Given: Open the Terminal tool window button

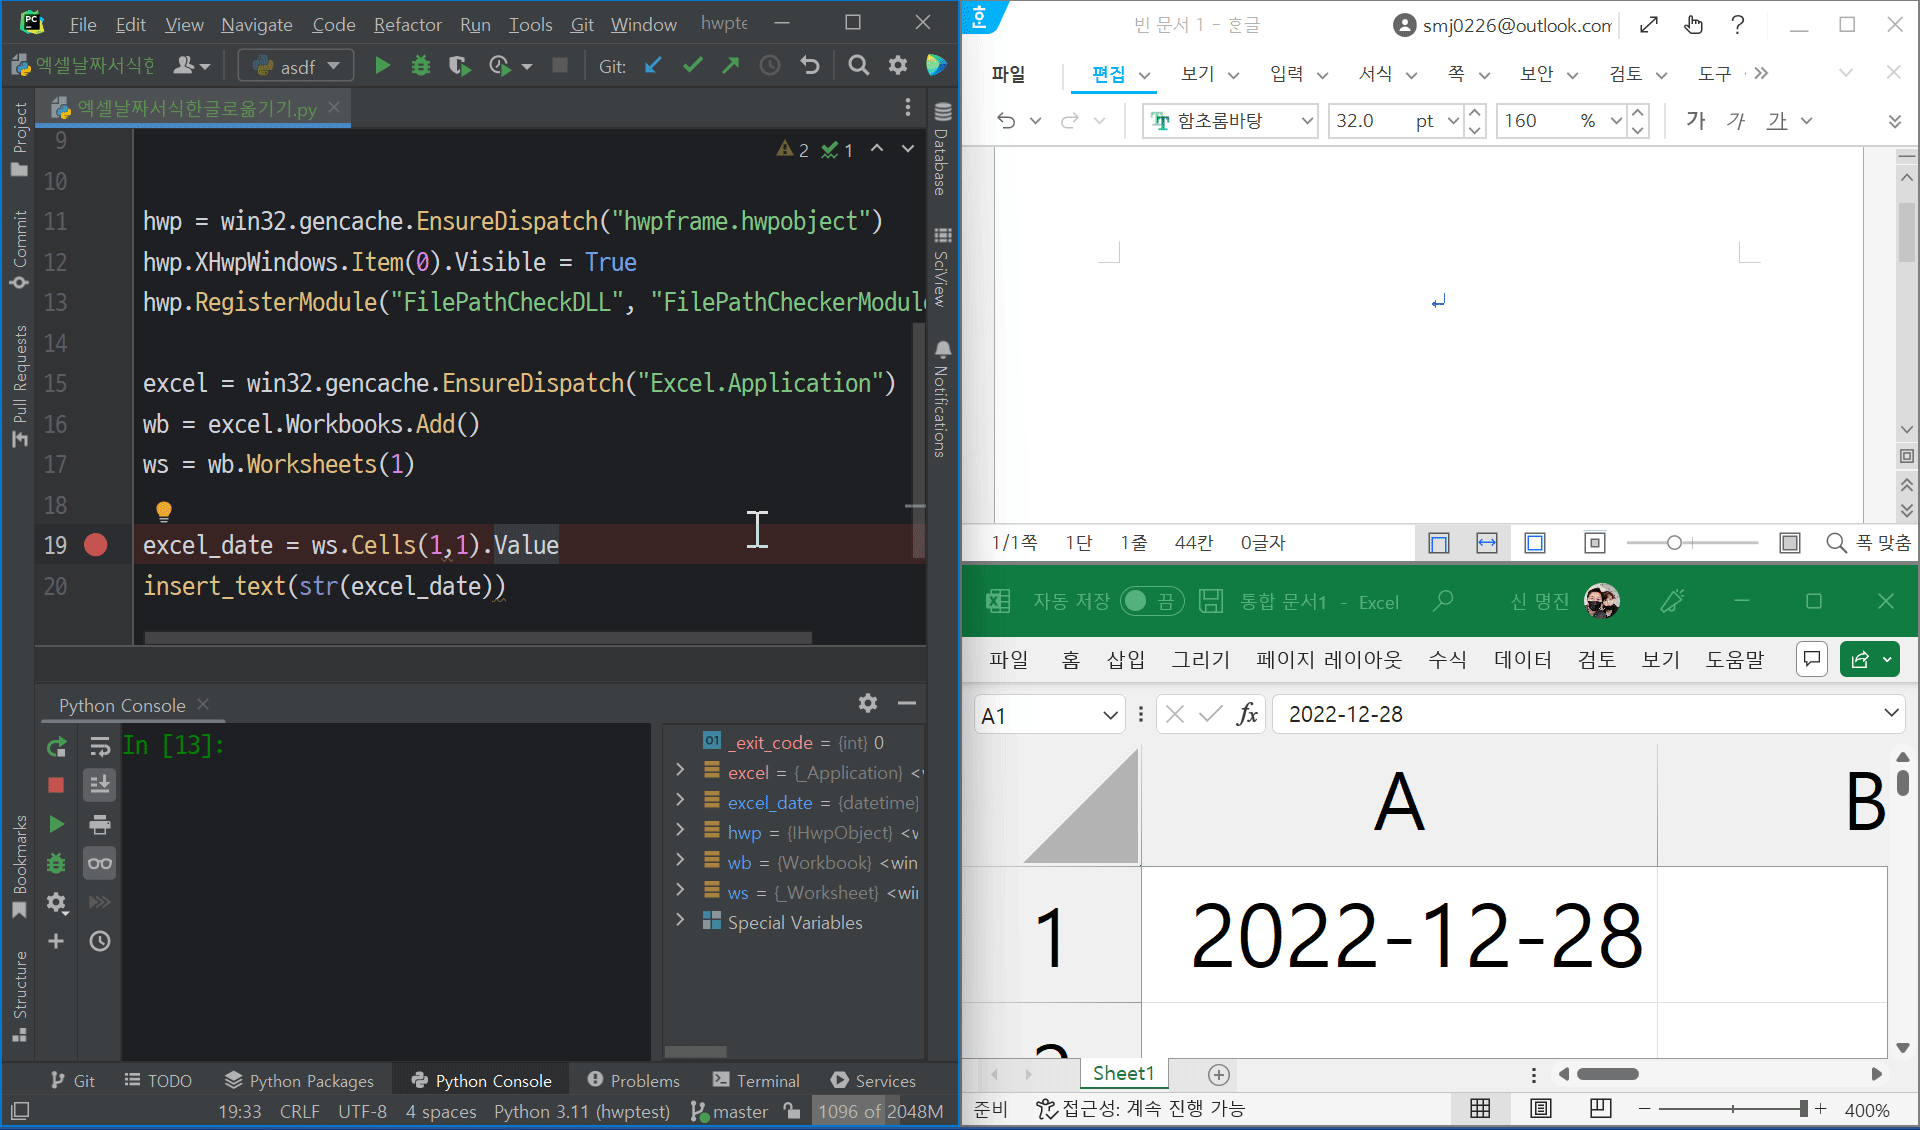Looking at the screenshot, I should click(756, 1081).
